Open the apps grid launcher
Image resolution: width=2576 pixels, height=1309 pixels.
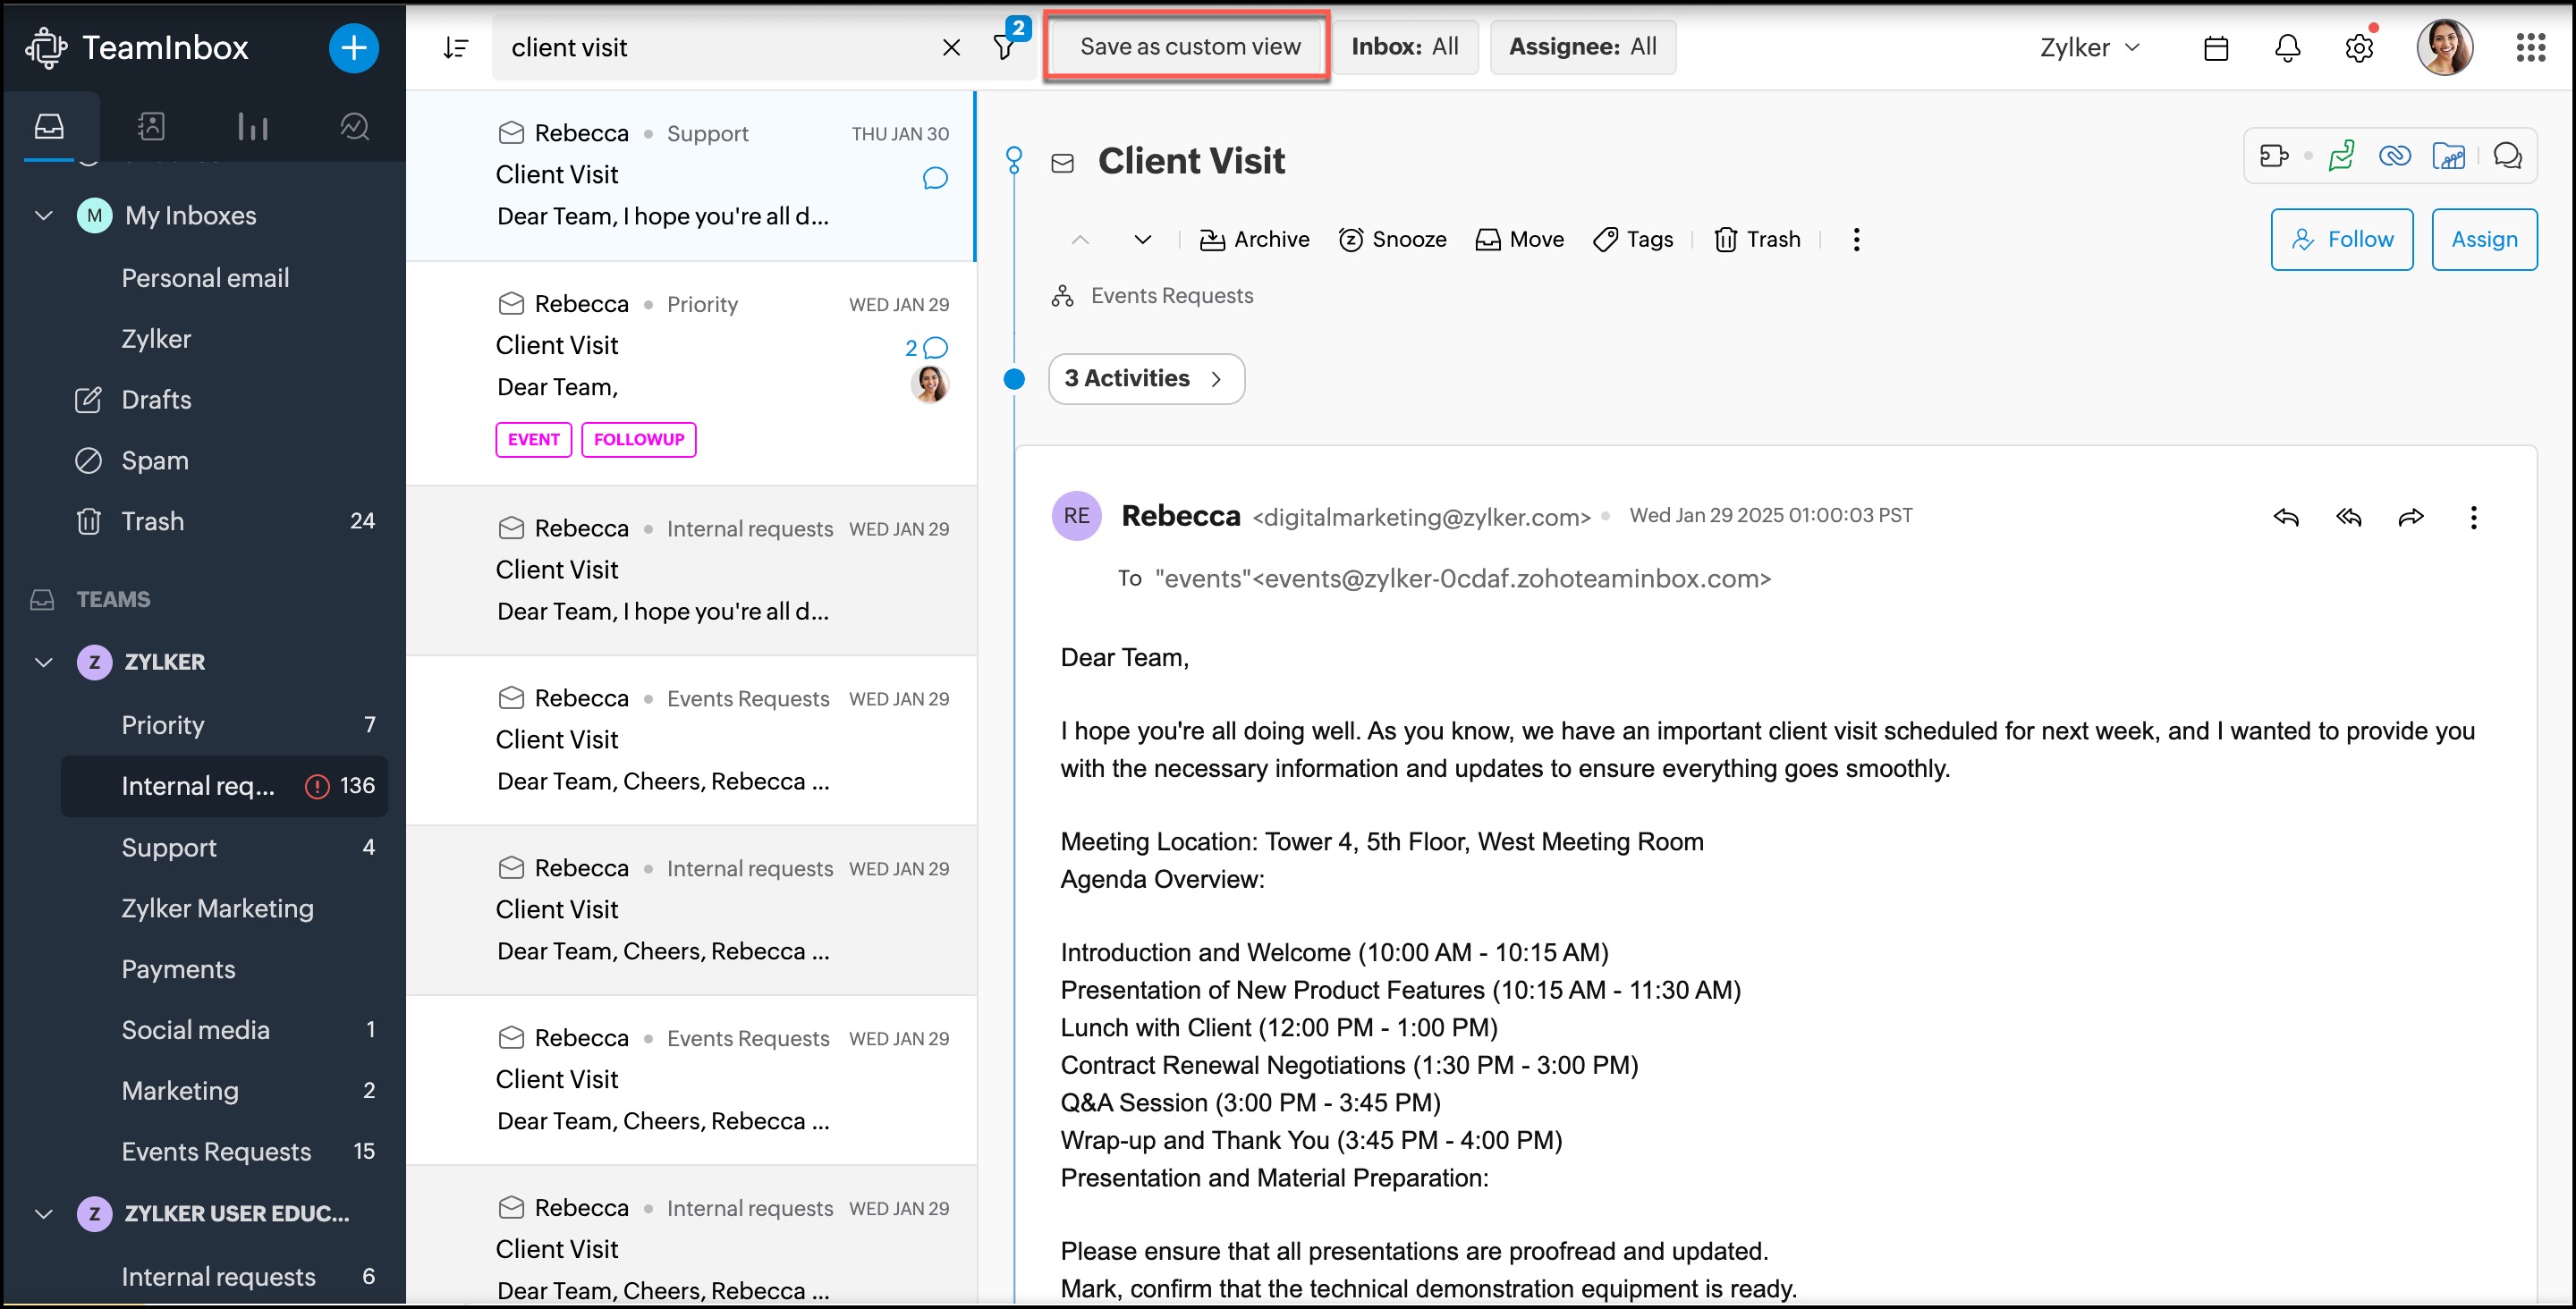point(2530,47)
